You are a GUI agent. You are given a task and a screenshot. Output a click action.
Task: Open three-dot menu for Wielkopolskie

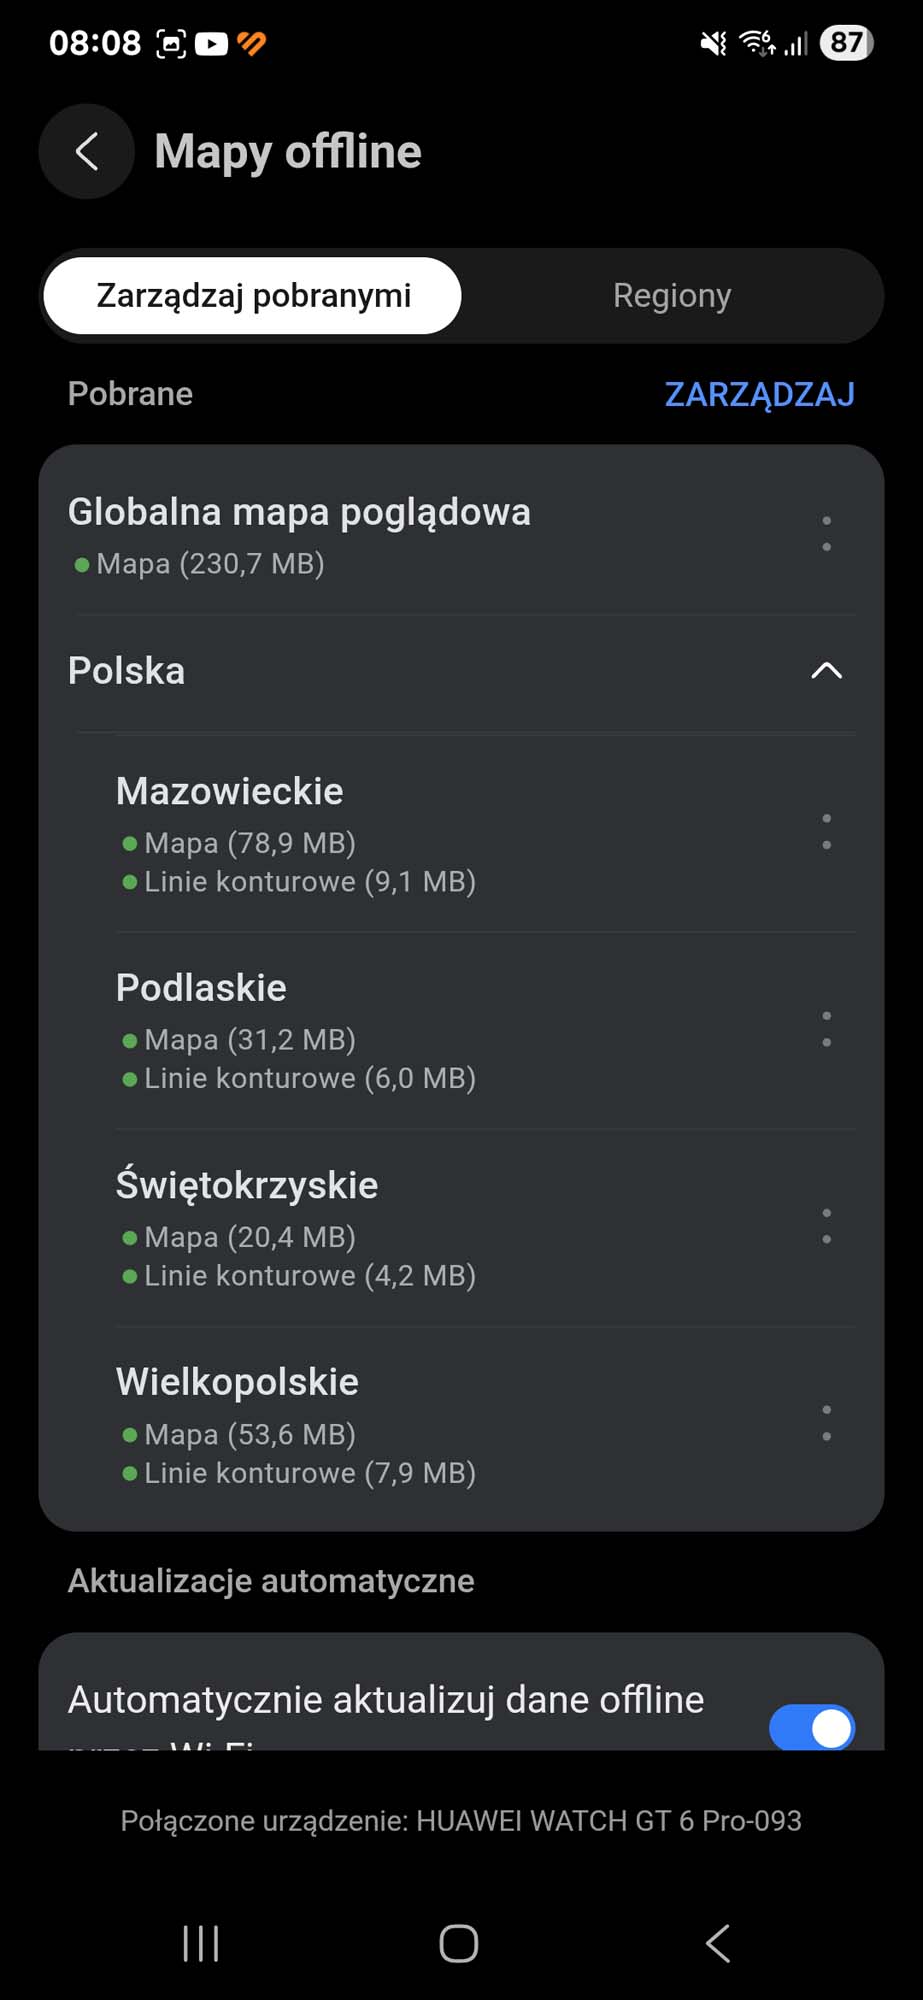826,1423
